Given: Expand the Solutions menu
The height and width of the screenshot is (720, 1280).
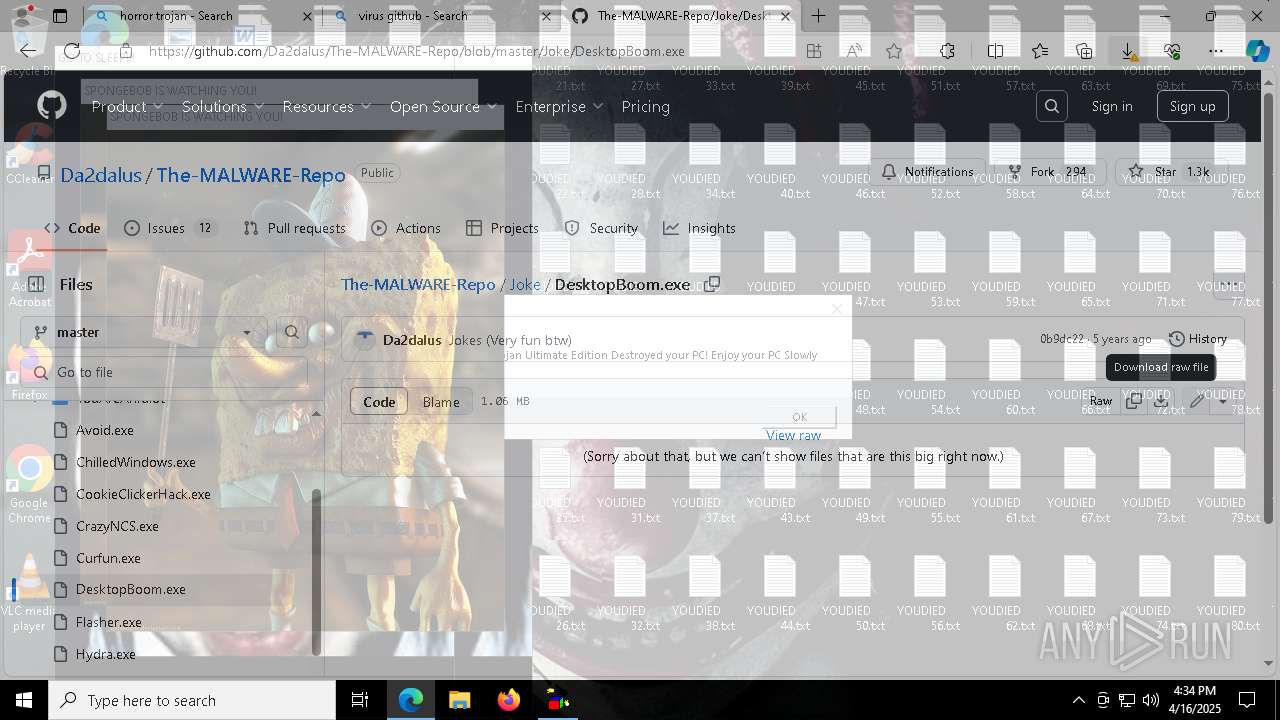Looking at the screenshot, I should pyautogui.click(x=223, y=106).
